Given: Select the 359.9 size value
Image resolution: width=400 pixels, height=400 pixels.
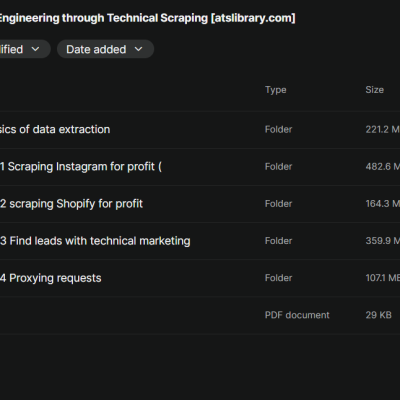Looking at the screenshot, I should click(382, 241).
